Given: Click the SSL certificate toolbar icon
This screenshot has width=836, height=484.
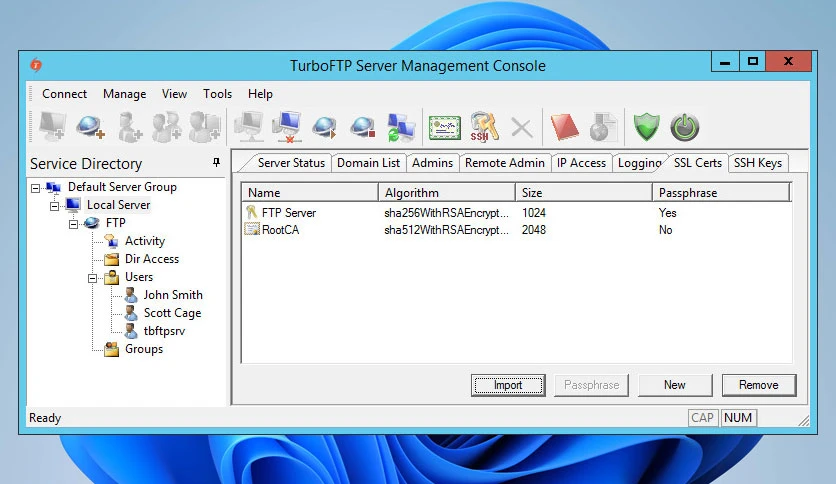Looking at the screenshot, I should point(445,127).
